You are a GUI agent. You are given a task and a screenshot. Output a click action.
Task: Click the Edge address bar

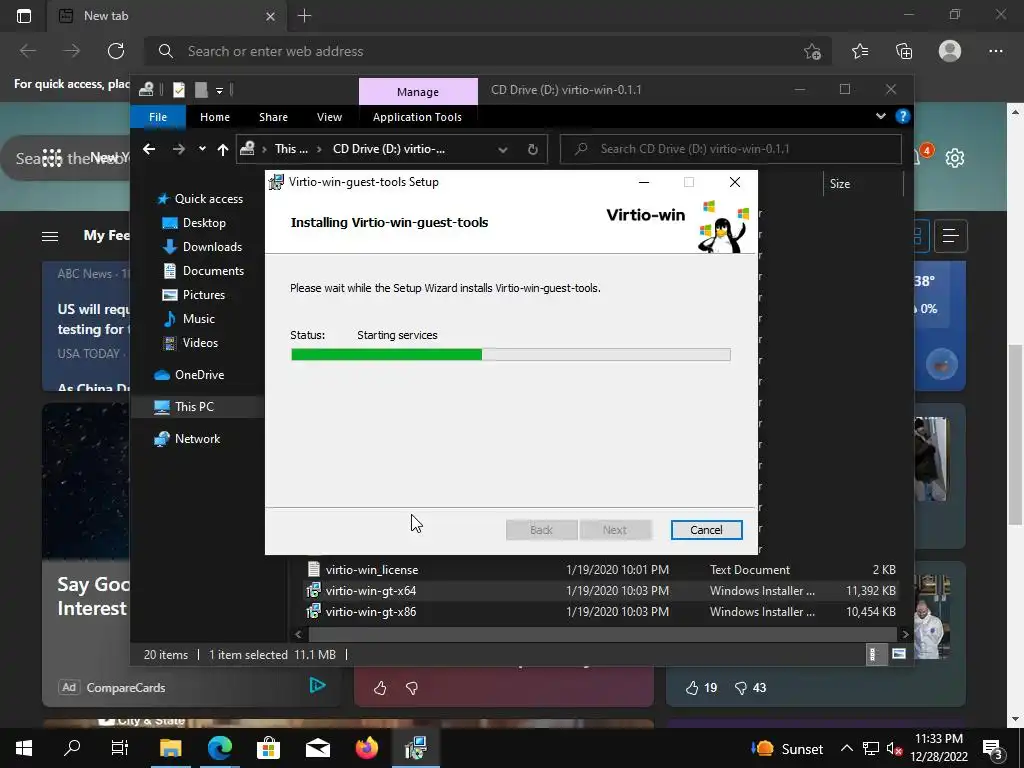coord(483,51)
